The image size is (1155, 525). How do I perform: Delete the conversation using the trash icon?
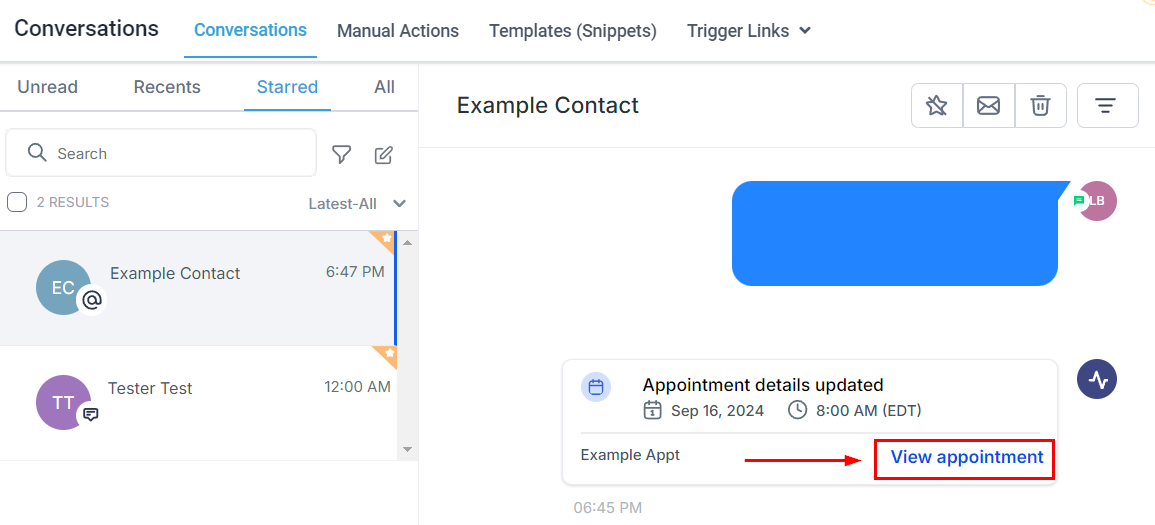[1040, 106]
